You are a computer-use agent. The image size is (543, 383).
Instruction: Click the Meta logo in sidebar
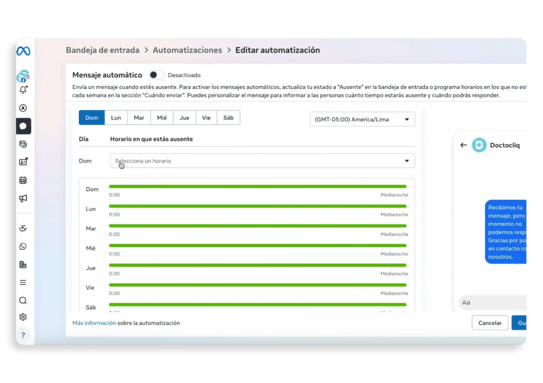(23, 51)
